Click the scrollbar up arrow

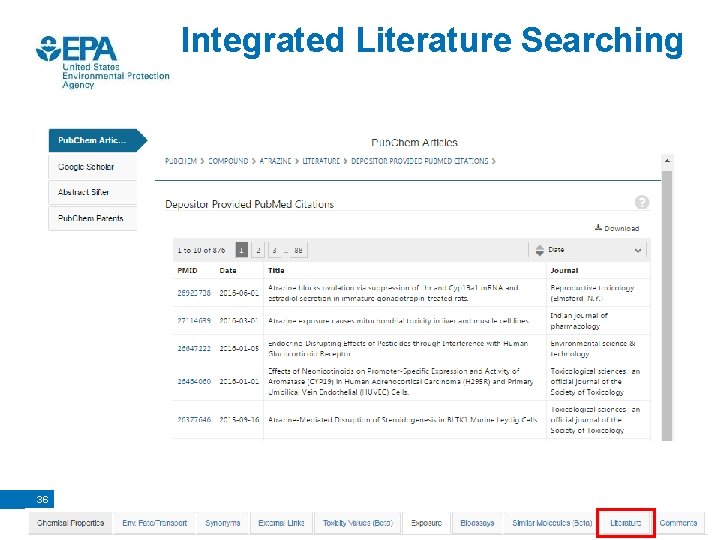pyautogui.click(x=667, y=161)
